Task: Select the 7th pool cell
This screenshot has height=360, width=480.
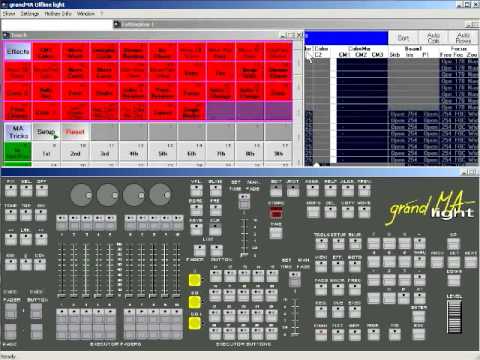Action: (221, 152)
